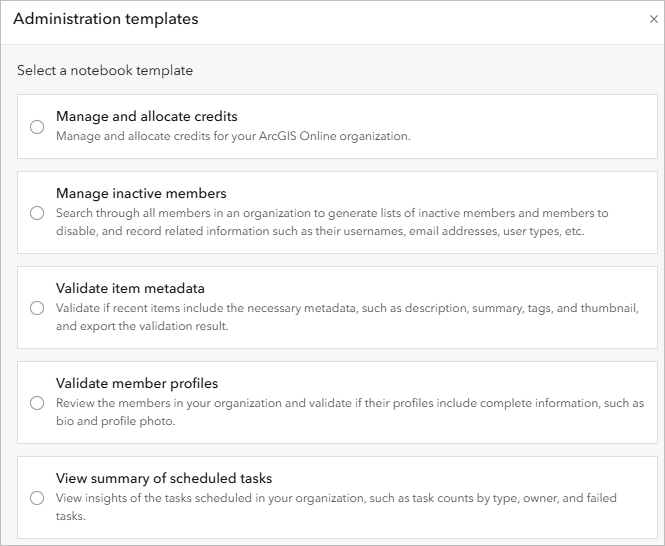Click the Administration templates dialog heading

coord(106,19)
